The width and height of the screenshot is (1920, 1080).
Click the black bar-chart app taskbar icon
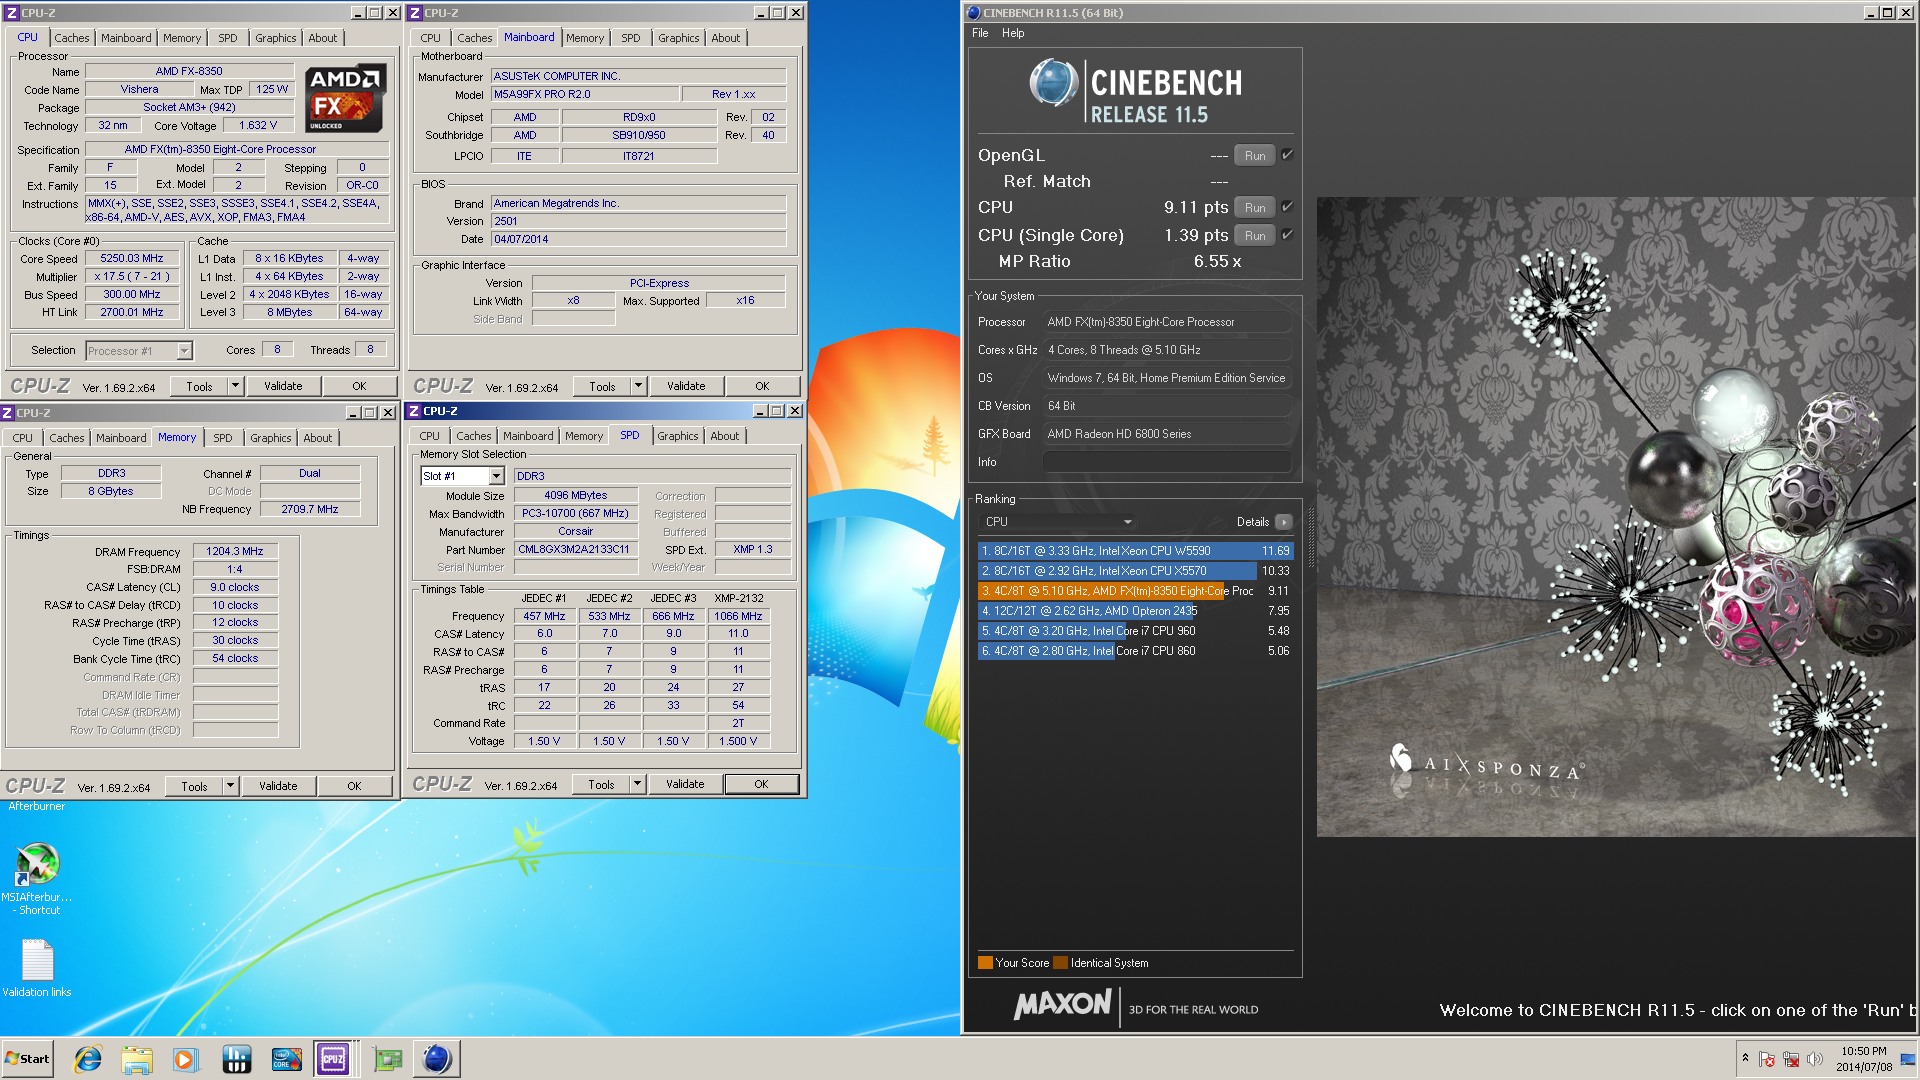[236, 1059]
